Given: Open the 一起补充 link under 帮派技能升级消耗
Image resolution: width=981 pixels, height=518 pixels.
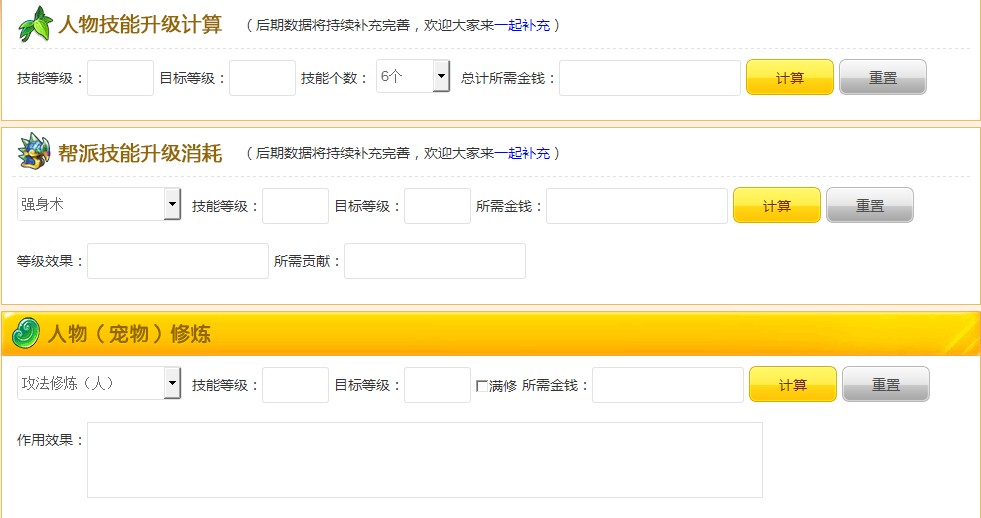Looking at the screenshot, I should coord(522,153).
